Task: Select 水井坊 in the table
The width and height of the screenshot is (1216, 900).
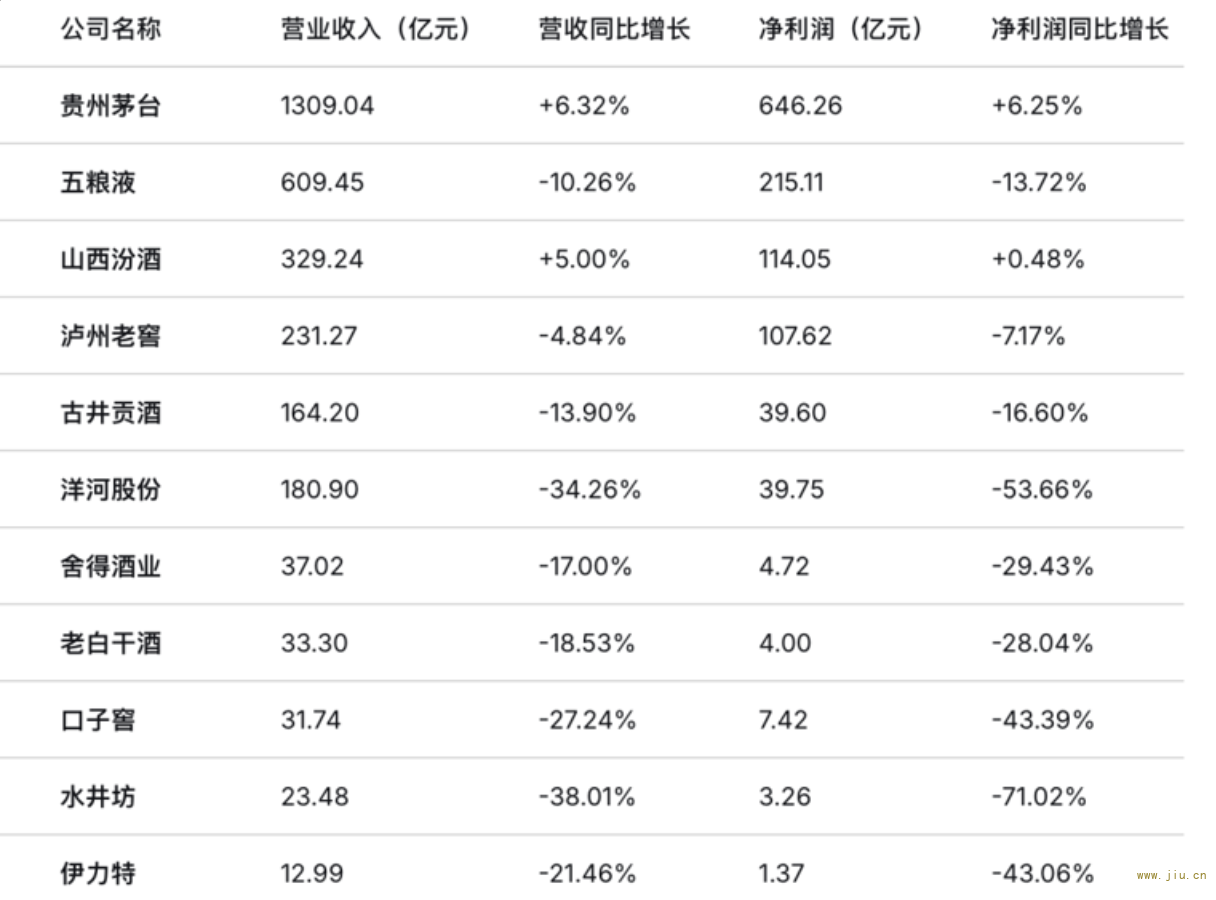Action: pos(98,797)
